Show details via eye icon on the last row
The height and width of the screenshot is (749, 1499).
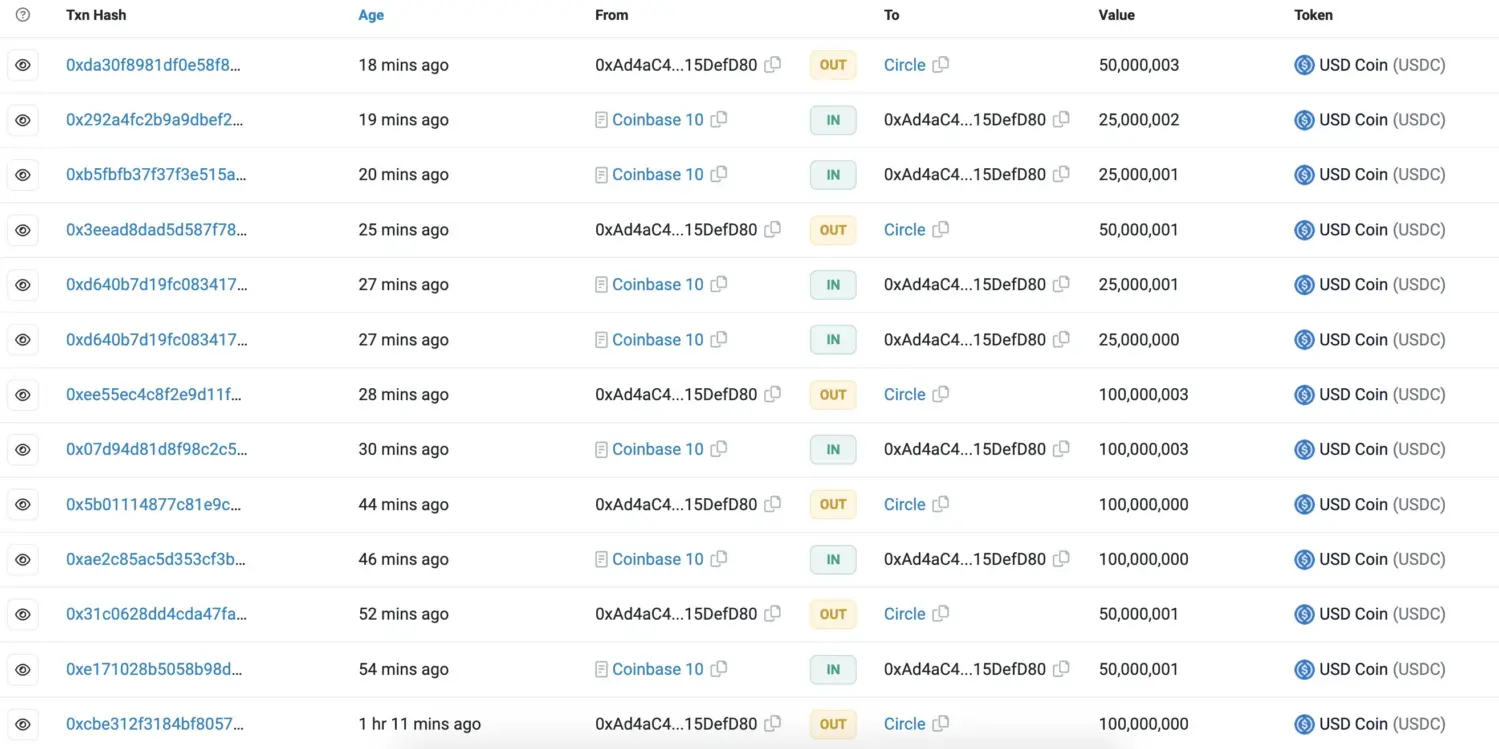tap(23, 723)
